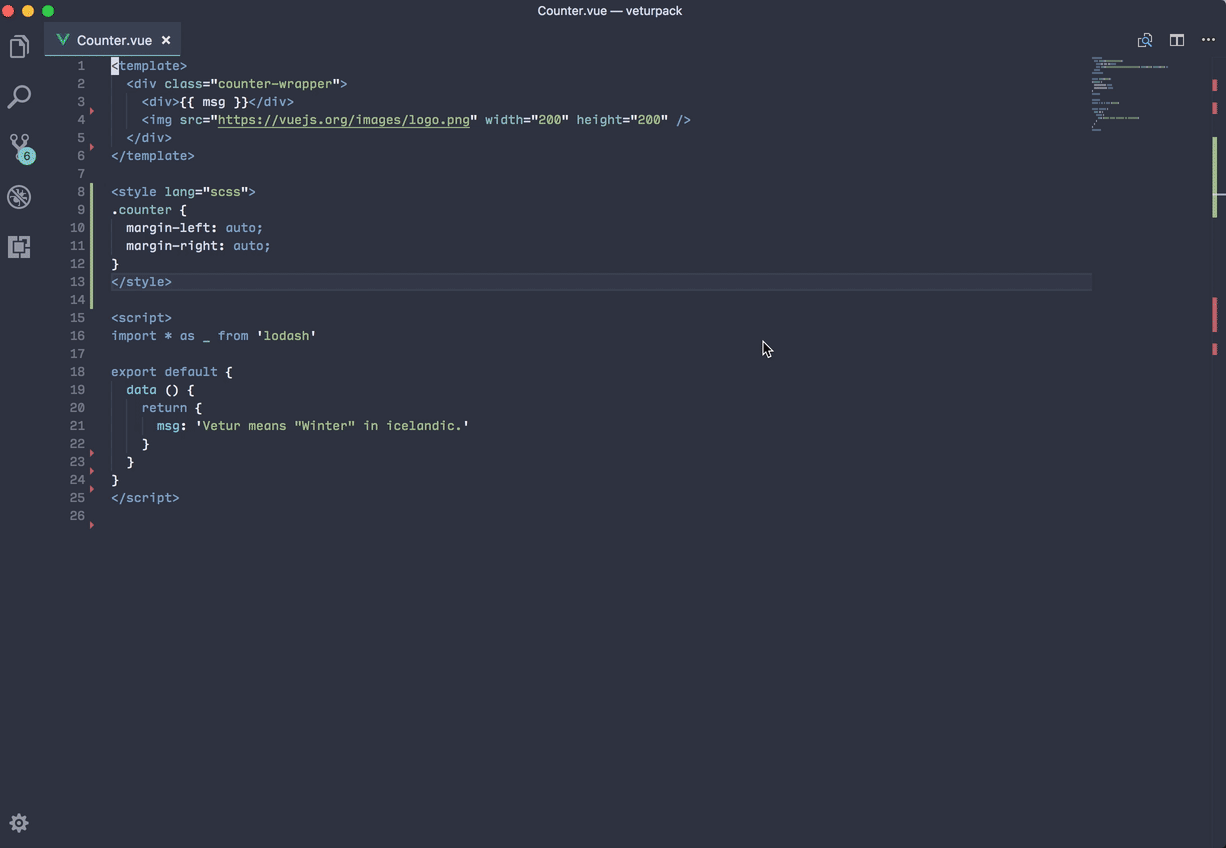
Task: Open the Manage settings gear
Action: click(x=19, y=823)
